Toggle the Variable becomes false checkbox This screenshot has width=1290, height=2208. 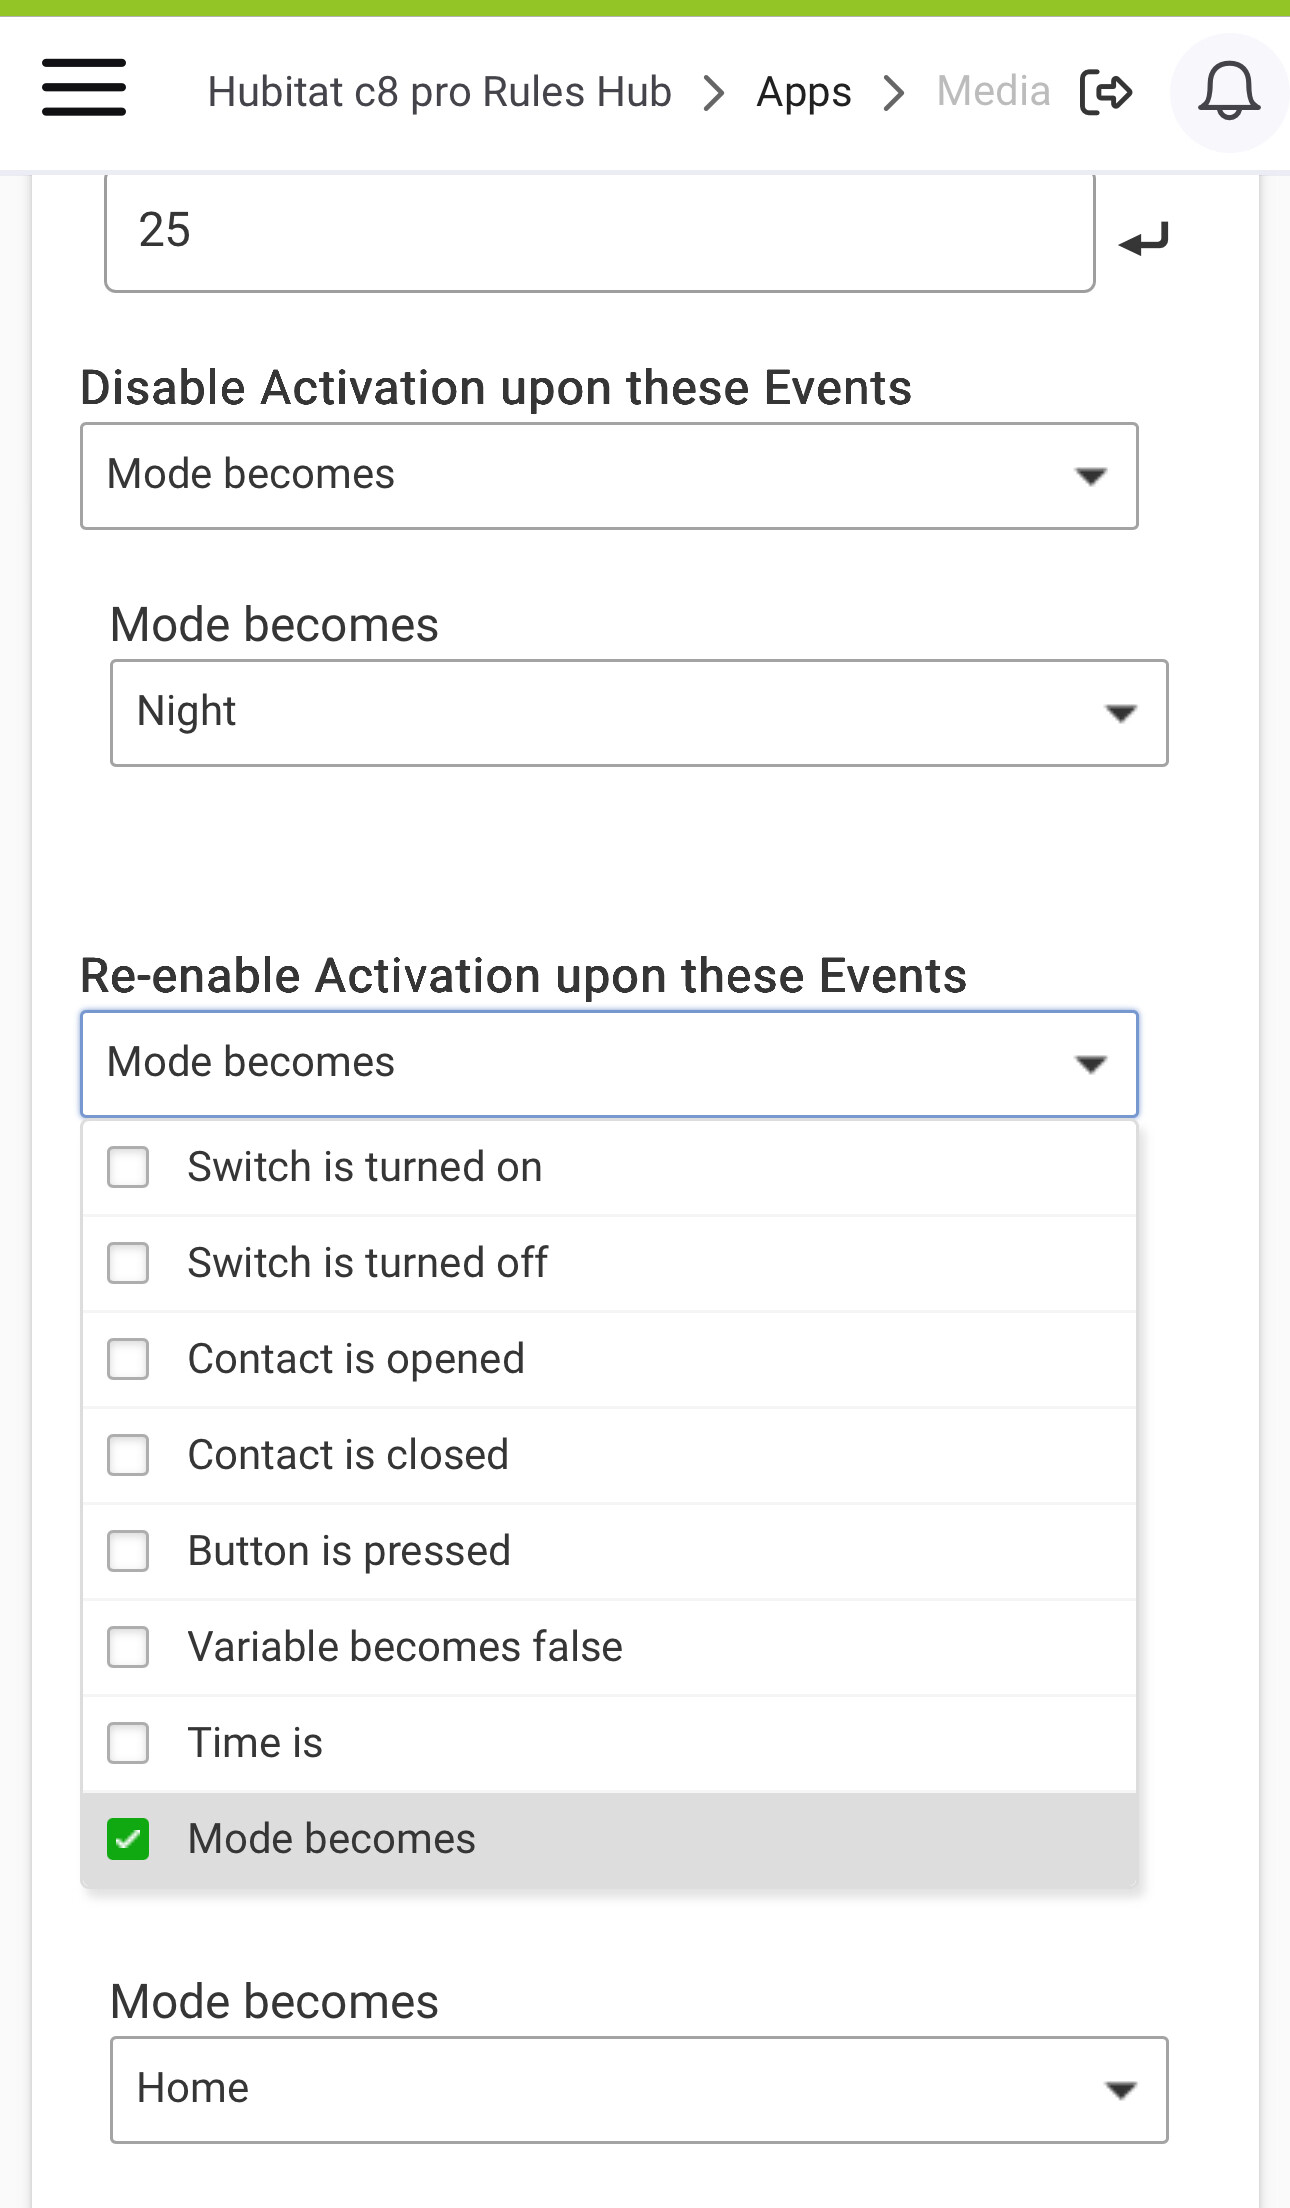(x=129, y=1647)
